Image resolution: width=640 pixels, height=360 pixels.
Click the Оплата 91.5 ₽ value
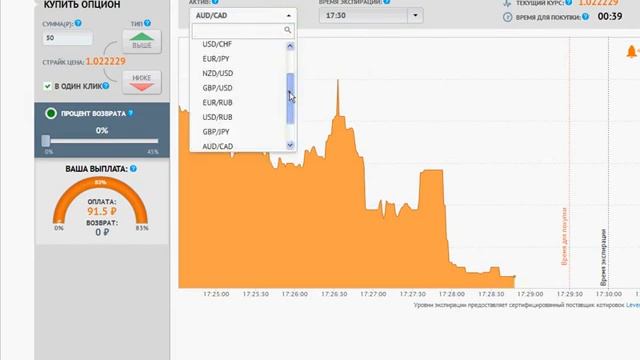tap(102, 211)
